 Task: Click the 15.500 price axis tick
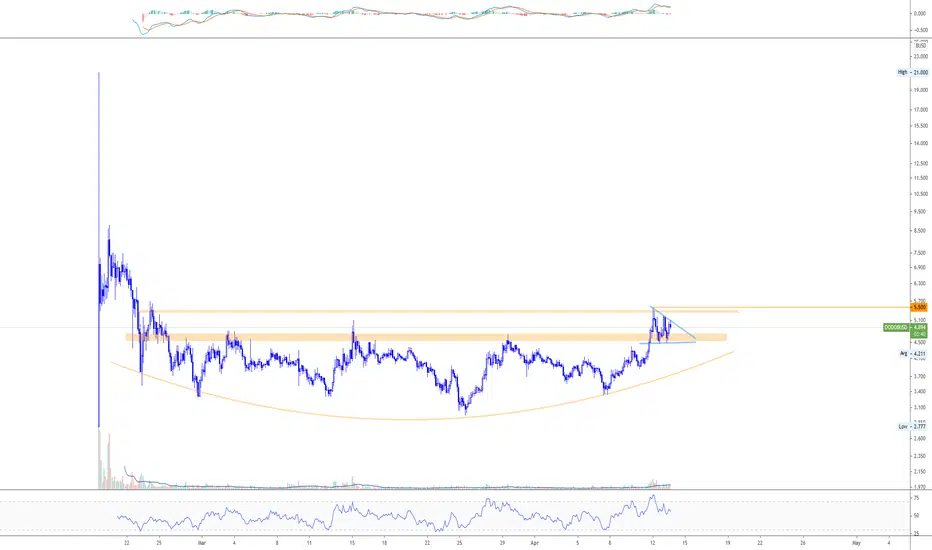pyautogui.click(x=920, y=125)
